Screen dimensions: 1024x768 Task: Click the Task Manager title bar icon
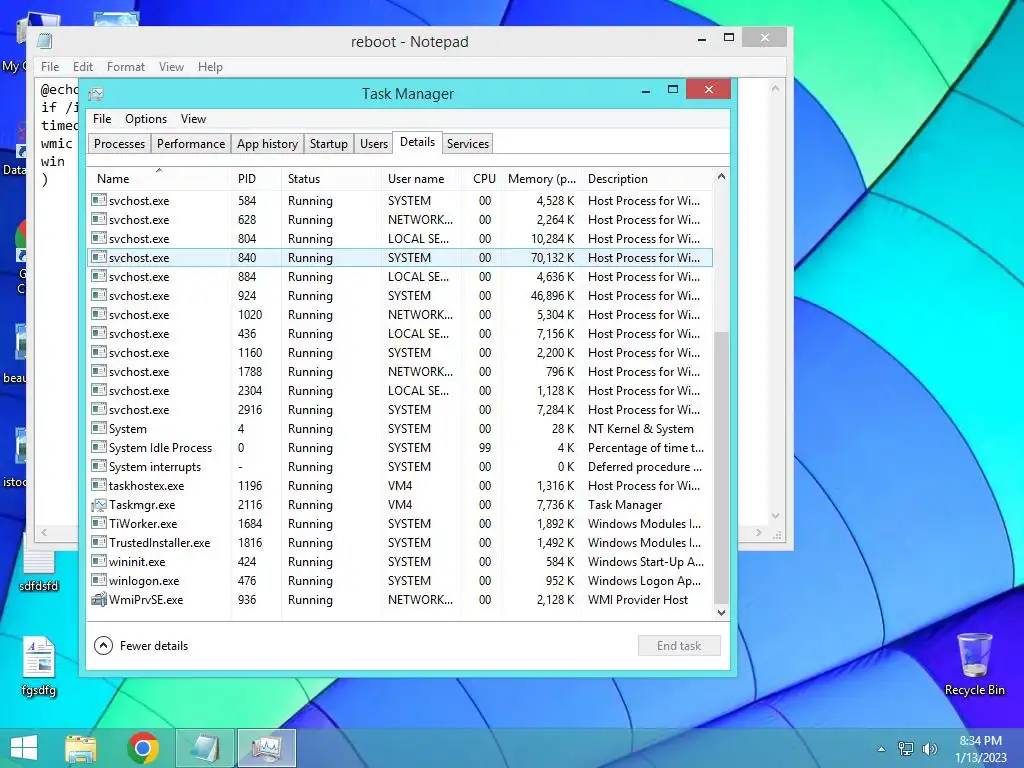[96, 94]
